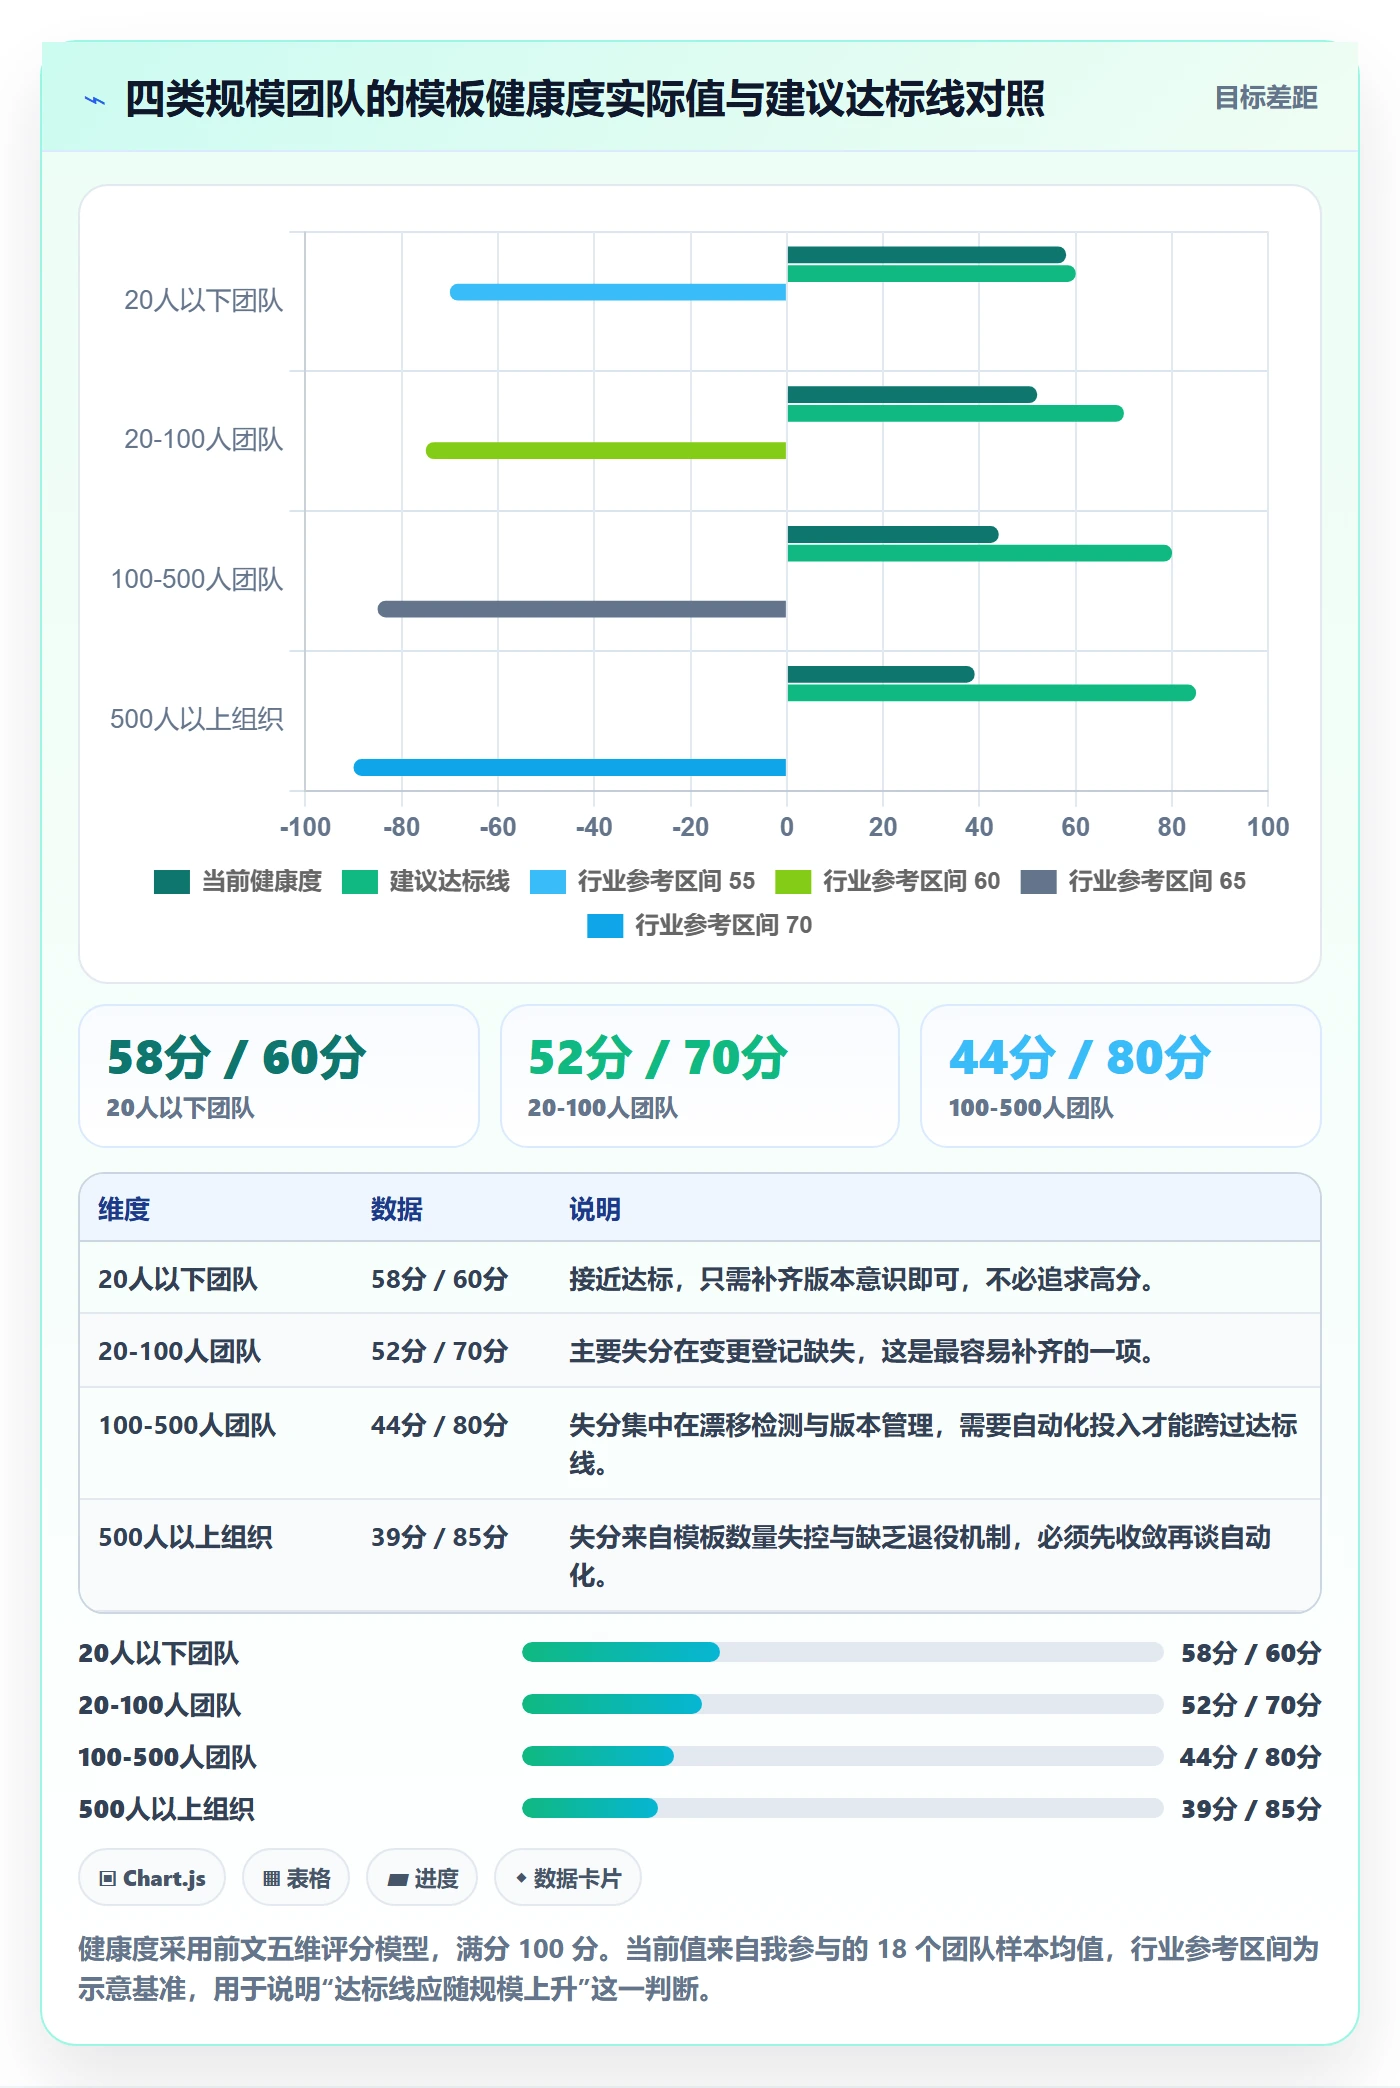
Task: Open the 52分 / 70分 data card
Action: (700, 1076)
